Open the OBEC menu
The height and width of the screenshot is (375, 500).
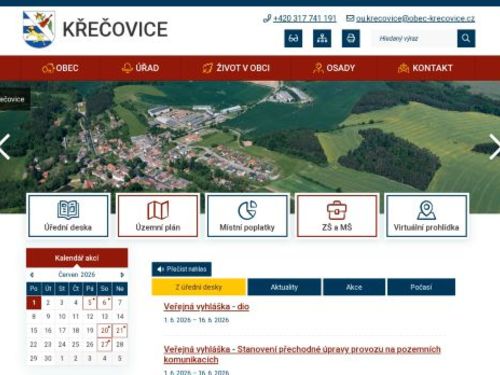click(x=60, y=68)
